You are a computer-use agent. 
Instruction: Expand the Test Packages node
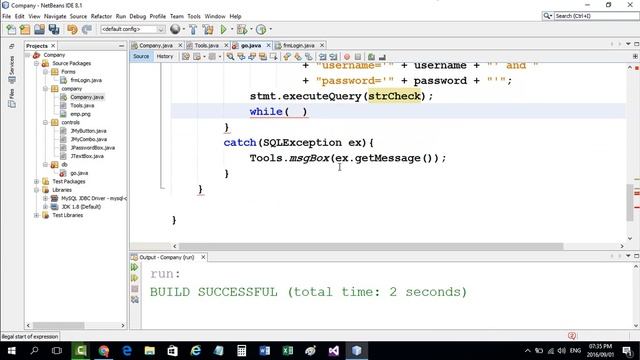(x=37, y=182)
